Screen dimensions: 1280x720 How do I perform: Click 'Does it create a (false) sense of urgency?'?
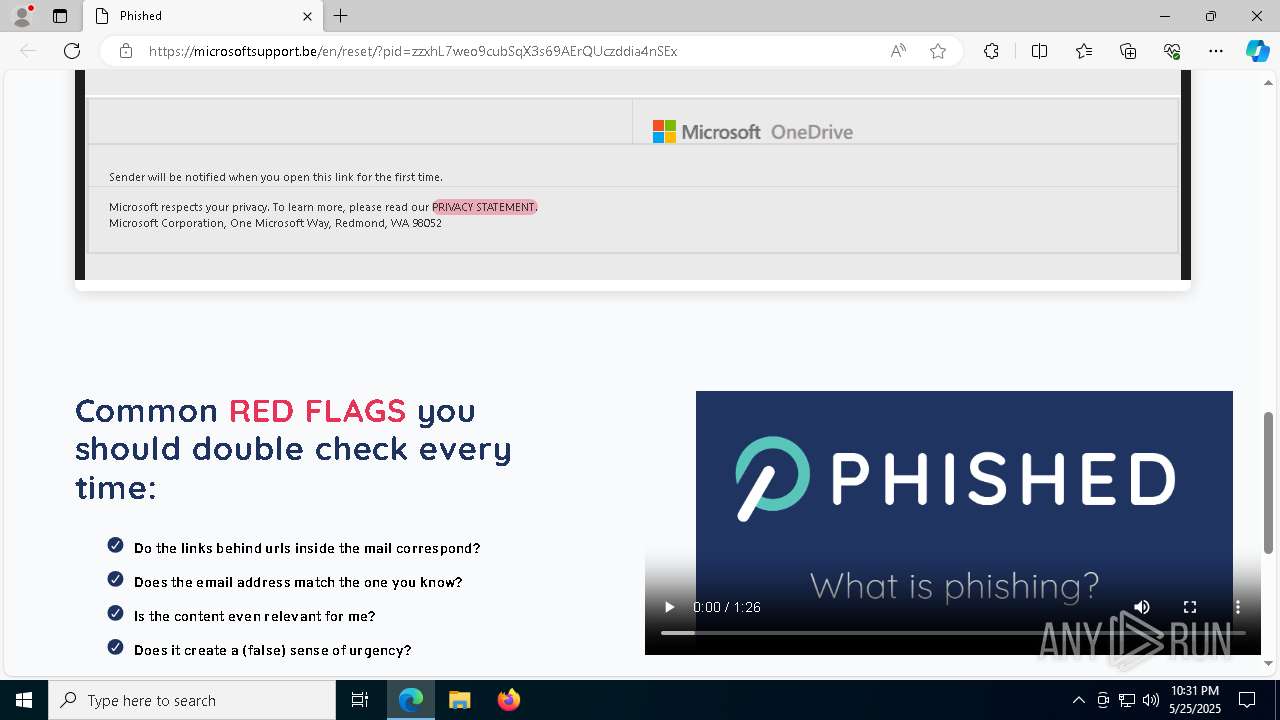click(273, 650)
